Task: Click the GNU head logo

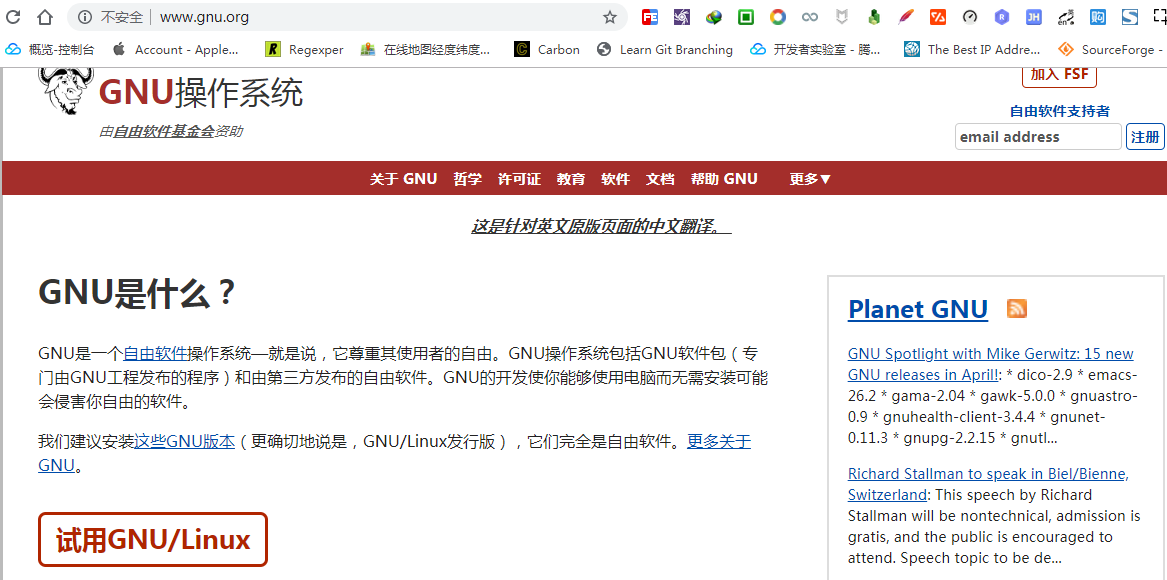Action: [x=66, y=90]
